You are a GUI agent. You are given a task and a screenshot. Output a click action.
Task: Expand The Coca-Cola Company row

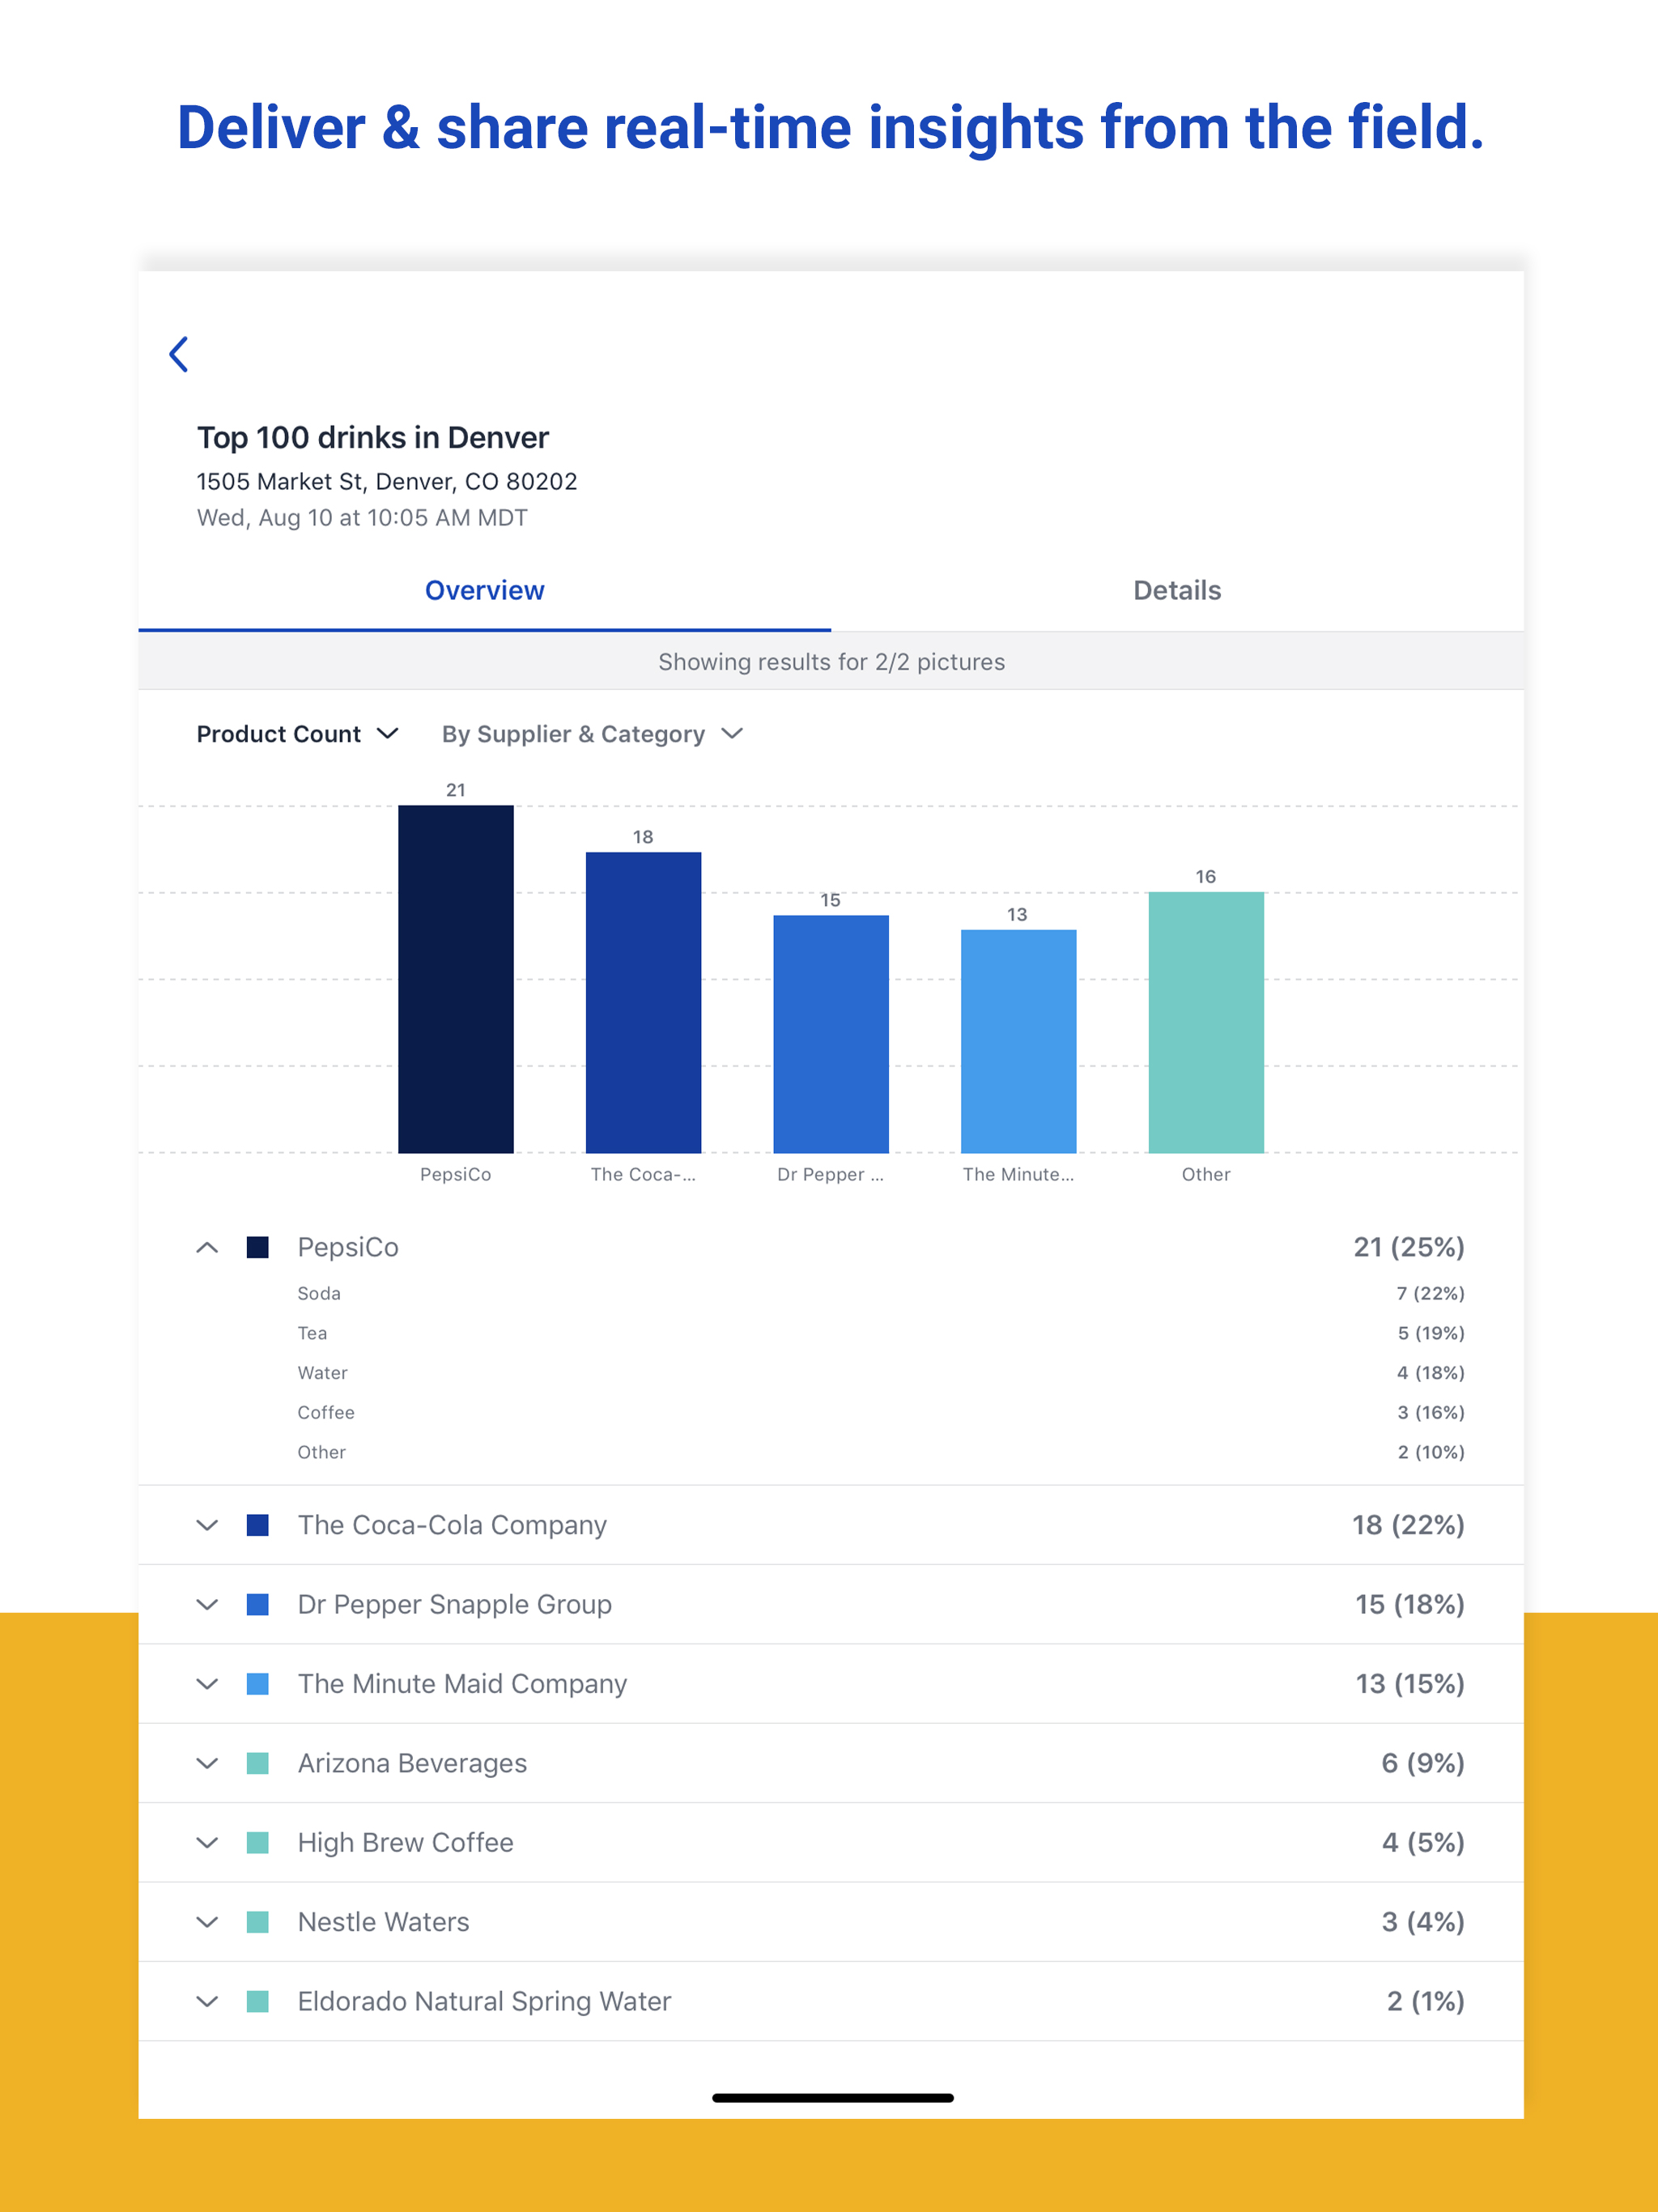(x=207, y=1525)
